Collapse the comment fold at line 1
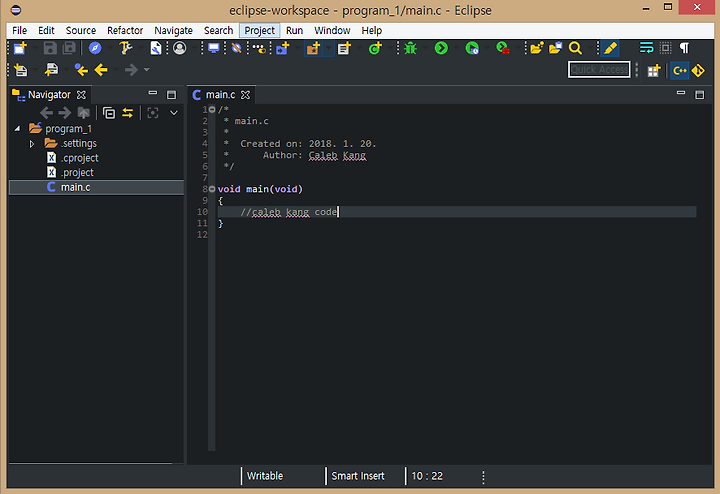The width and height of the screenshot is (720, 494). coord(212,109)
